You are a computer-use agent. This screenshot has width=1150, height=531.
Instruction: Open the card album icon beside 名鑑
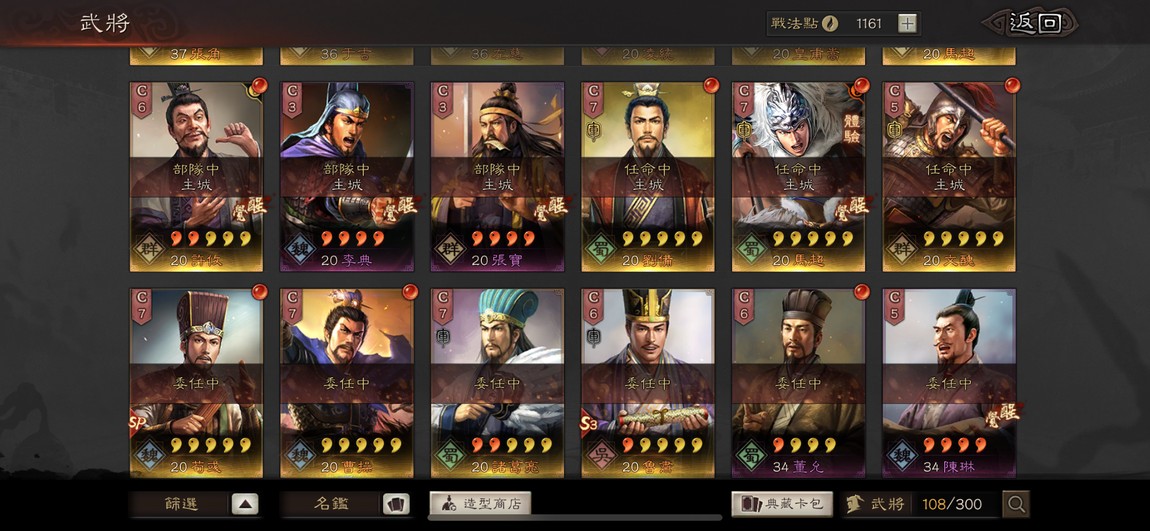(395, 505)
